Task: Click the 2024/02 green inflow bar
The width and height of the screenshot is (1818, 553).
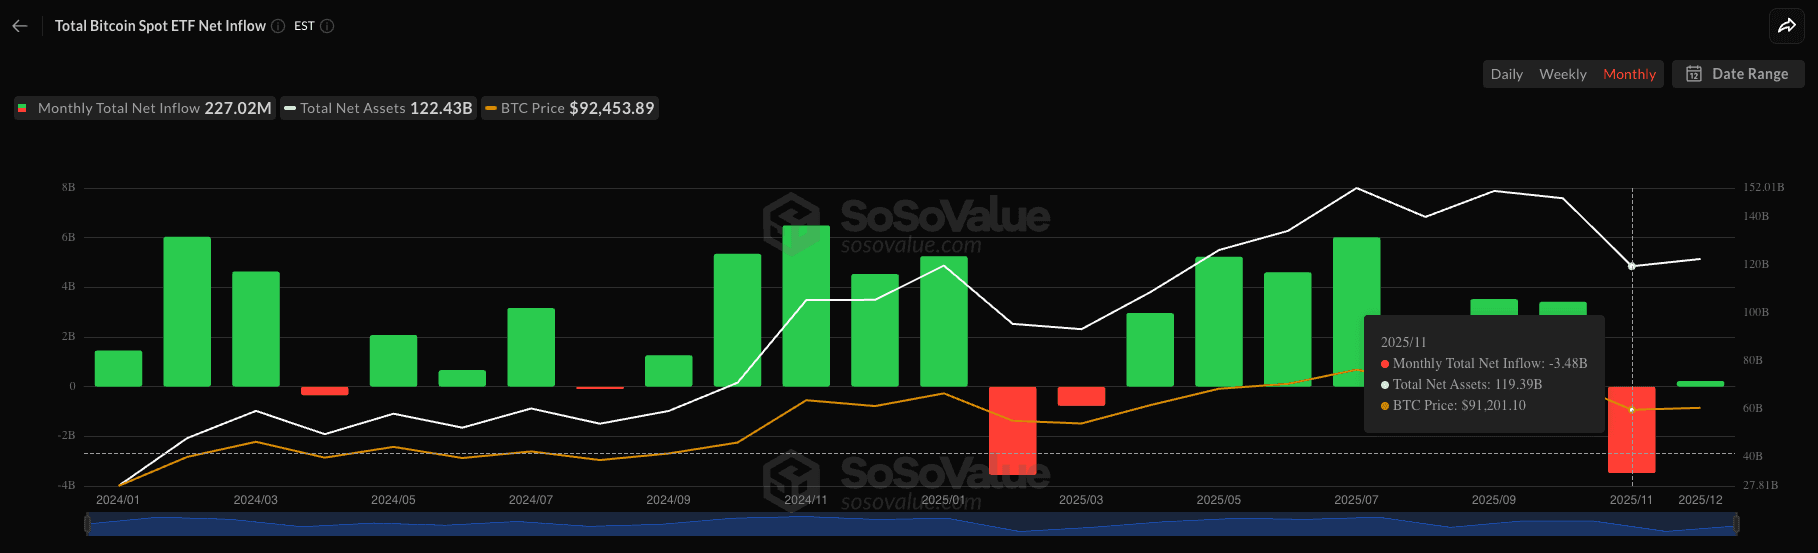Action: click(x=187, y=311)
